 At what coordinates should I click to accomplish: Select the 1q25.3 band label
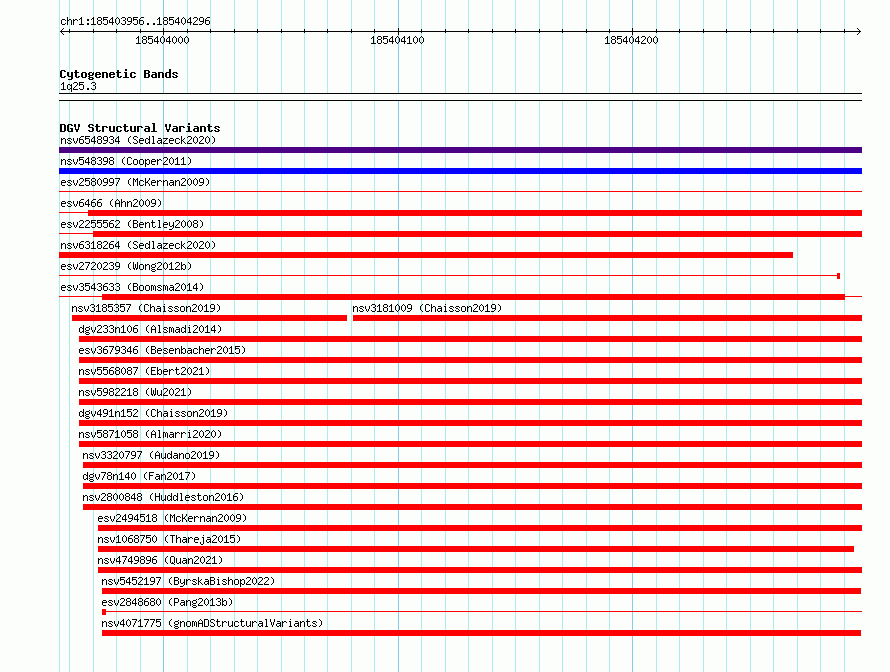click(78, 86)
